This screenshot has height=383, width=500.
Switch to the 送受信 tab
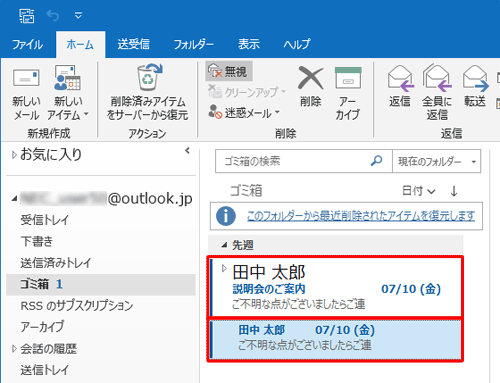coord(133,44)
